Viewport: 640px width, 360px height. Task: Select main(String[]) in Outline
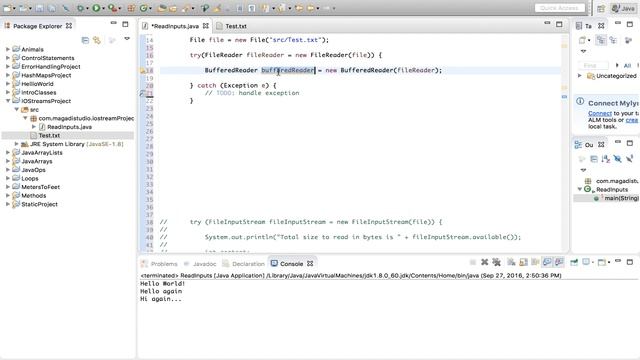coord(622,198)
